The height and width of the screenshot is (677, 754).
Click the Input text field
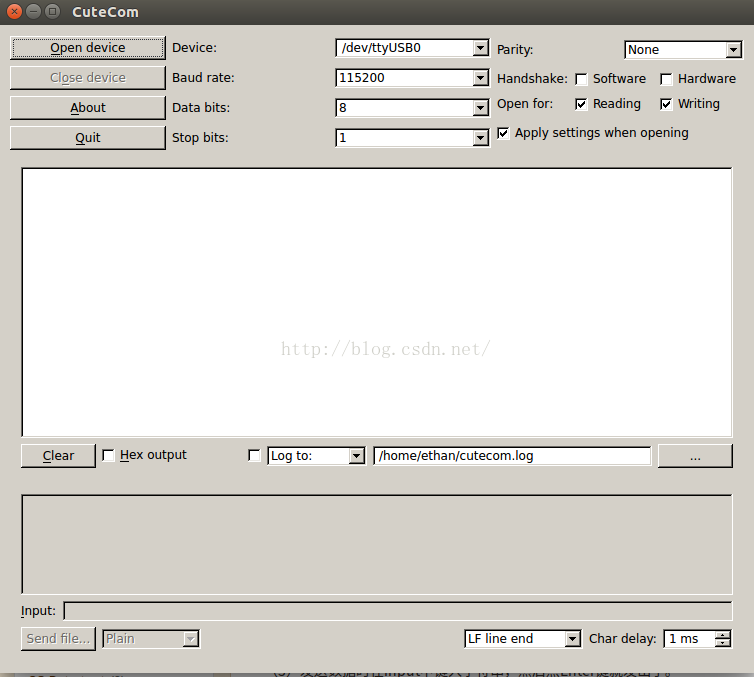pos(398,611)
